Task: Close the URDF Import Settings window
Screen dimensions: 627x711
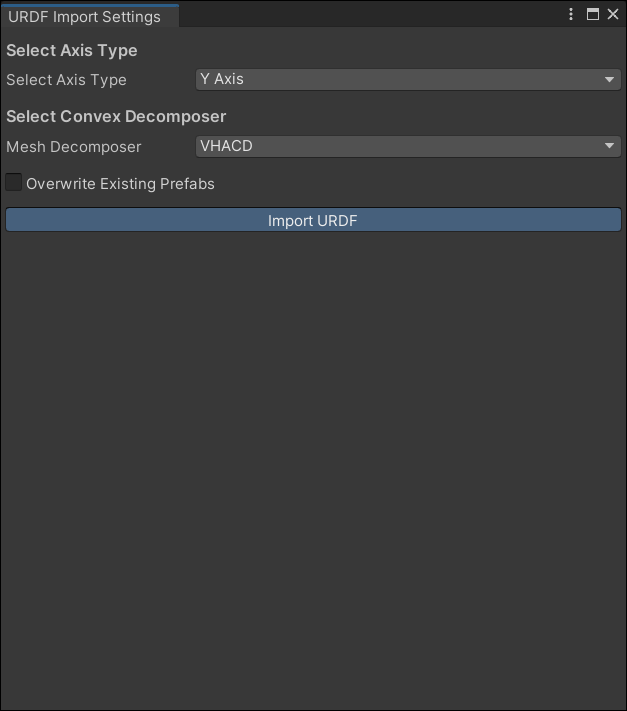Action: click(x=611, y=14)
